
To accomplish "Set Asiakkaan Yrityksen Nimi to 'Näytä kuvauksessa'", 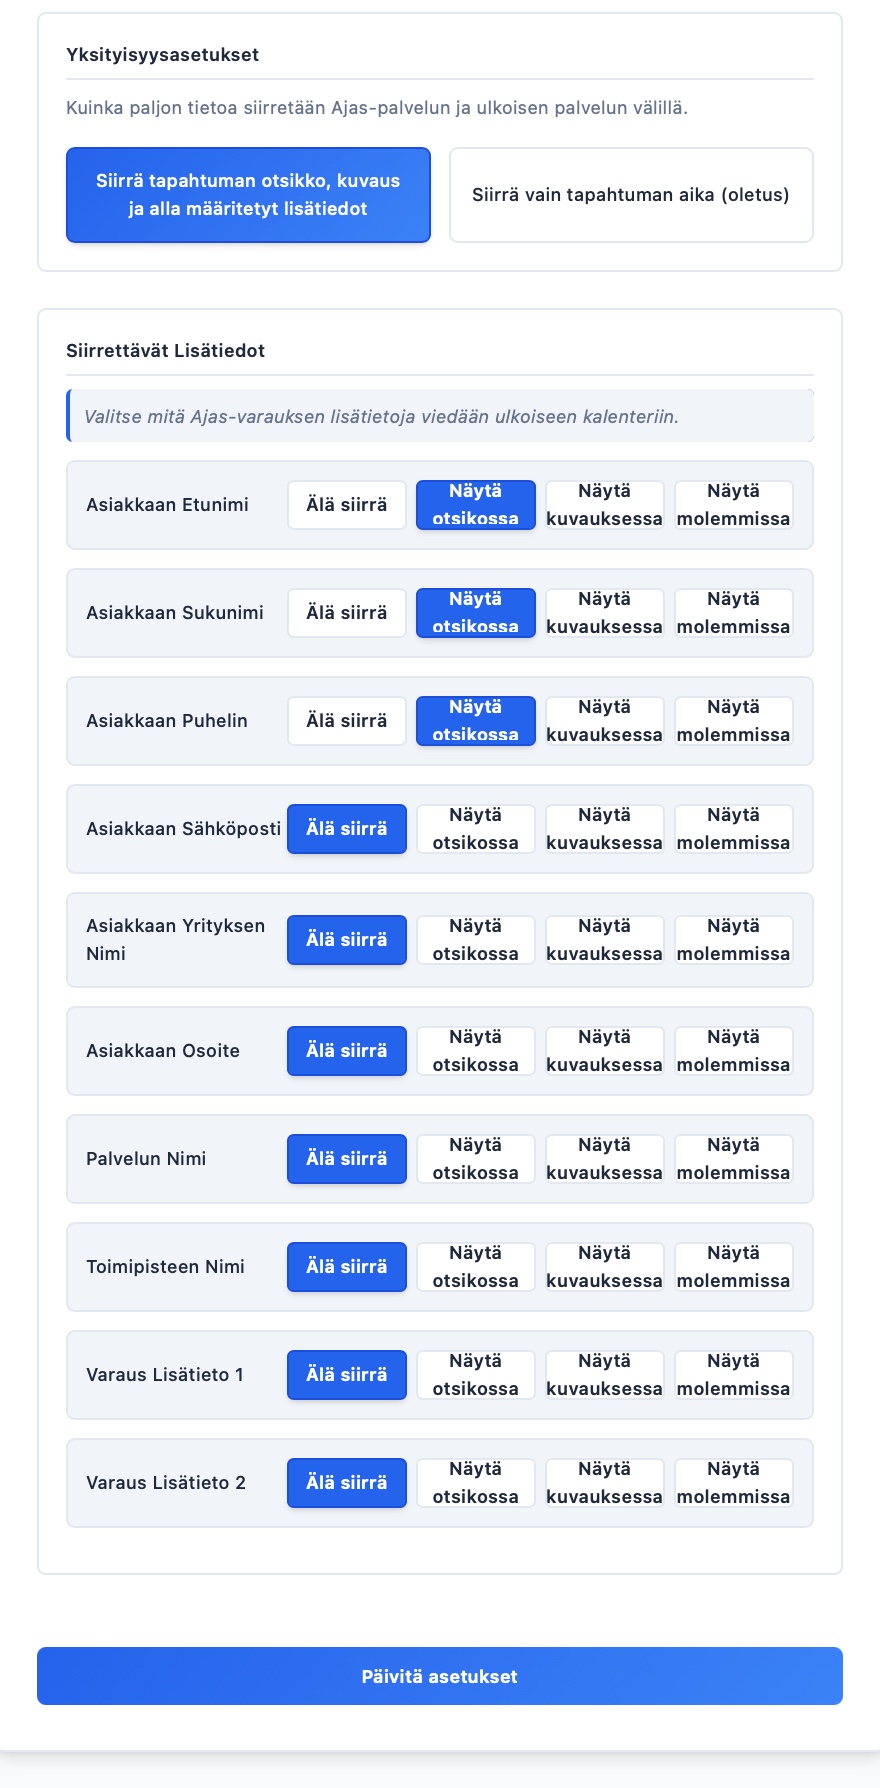I will pyautogui.click(x=604, y=940).
